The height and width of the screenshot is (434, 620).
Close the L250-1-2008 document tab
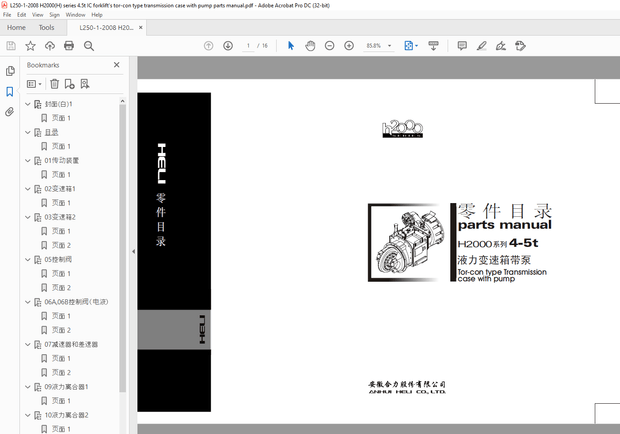[x=140, y=28]
